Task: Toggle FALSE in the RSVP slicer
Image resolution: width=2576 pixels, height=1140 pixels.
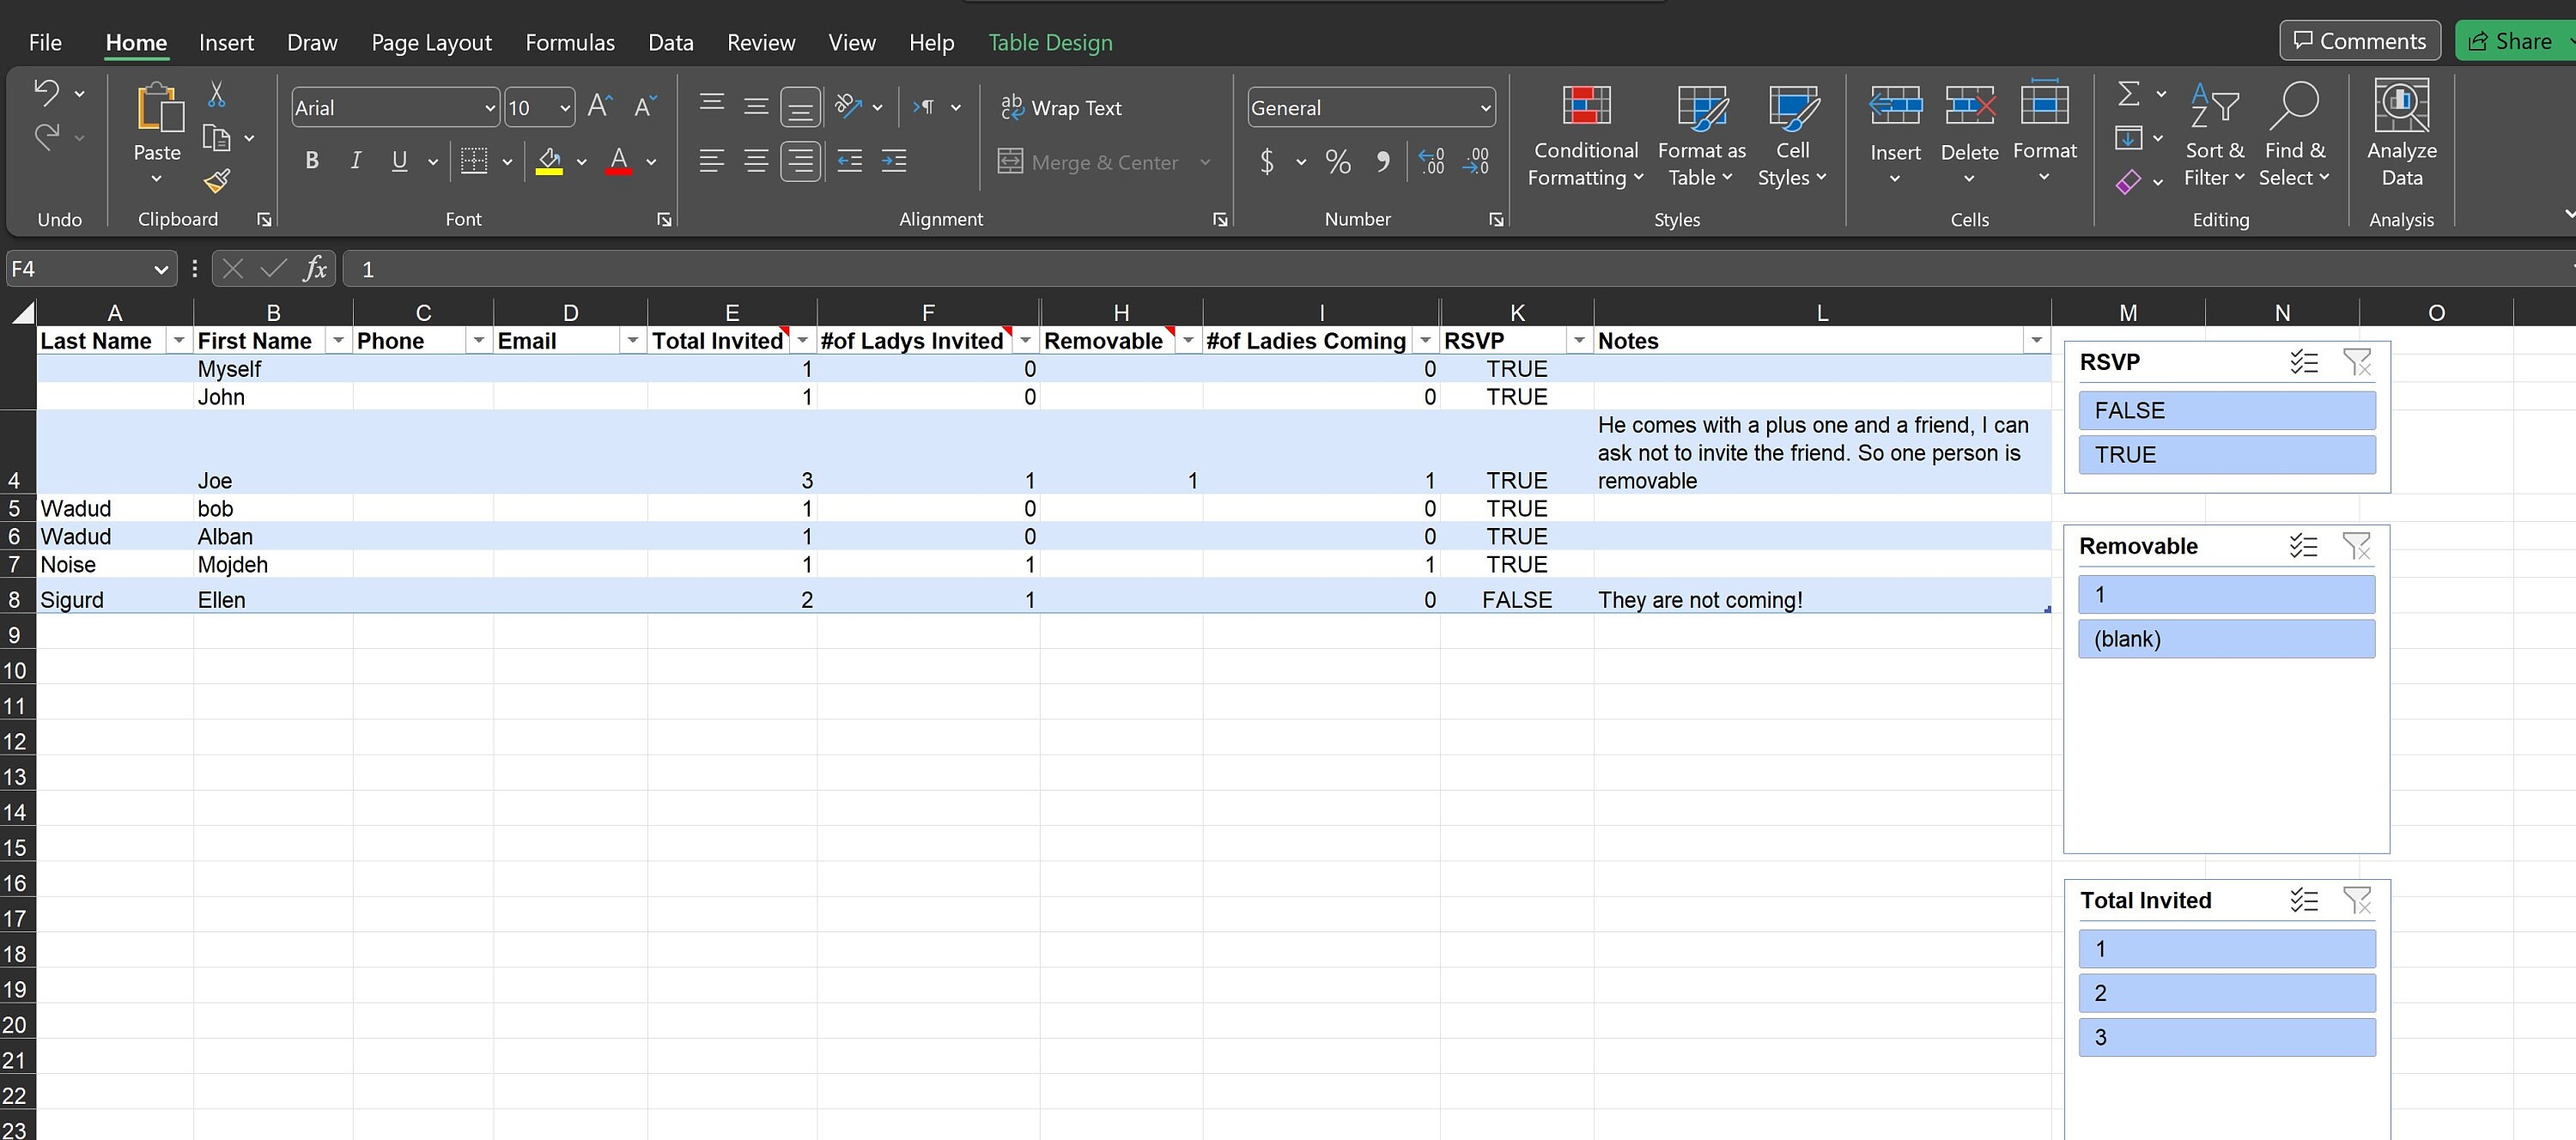Action: coord(2226,410)
